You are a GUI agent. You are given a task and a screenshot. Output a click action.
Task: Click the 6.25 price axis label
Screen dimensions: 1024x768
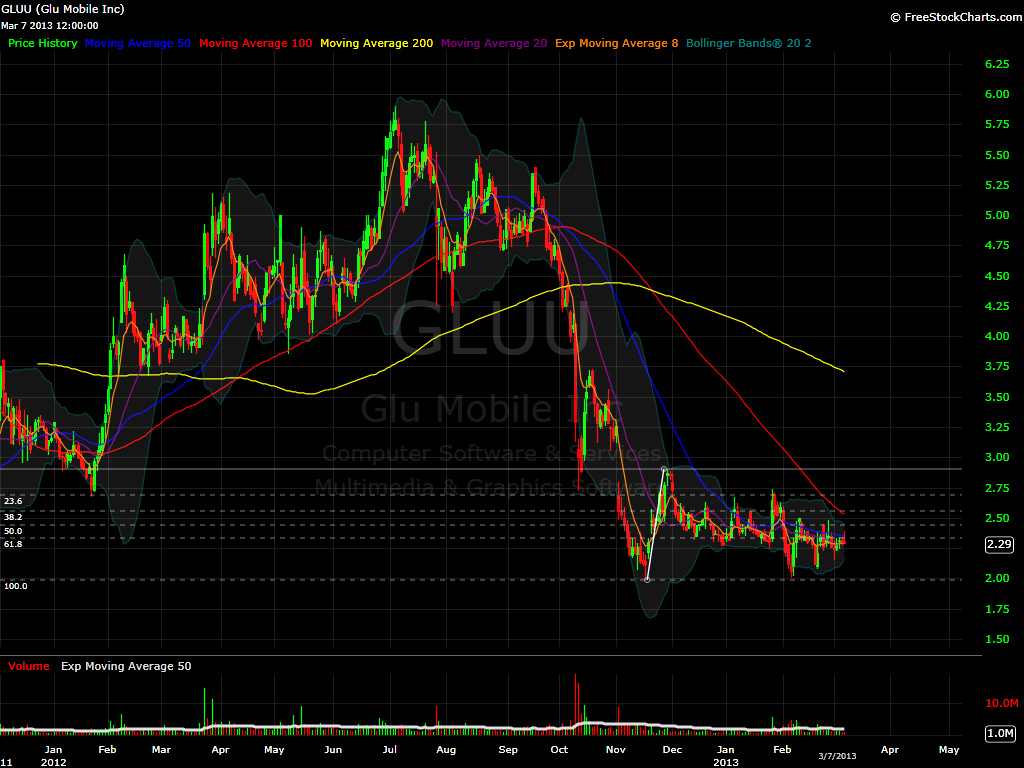(x=998, y=64)
